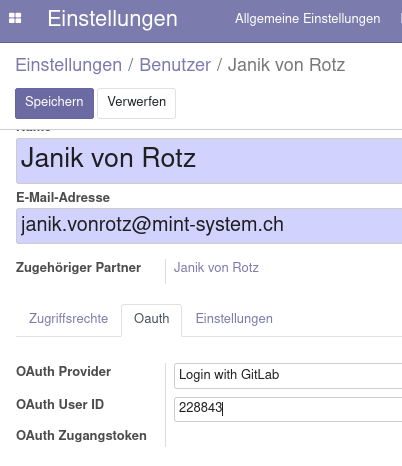
Task: Focus the name field Janik von Rotz
Action: [209, 161]
